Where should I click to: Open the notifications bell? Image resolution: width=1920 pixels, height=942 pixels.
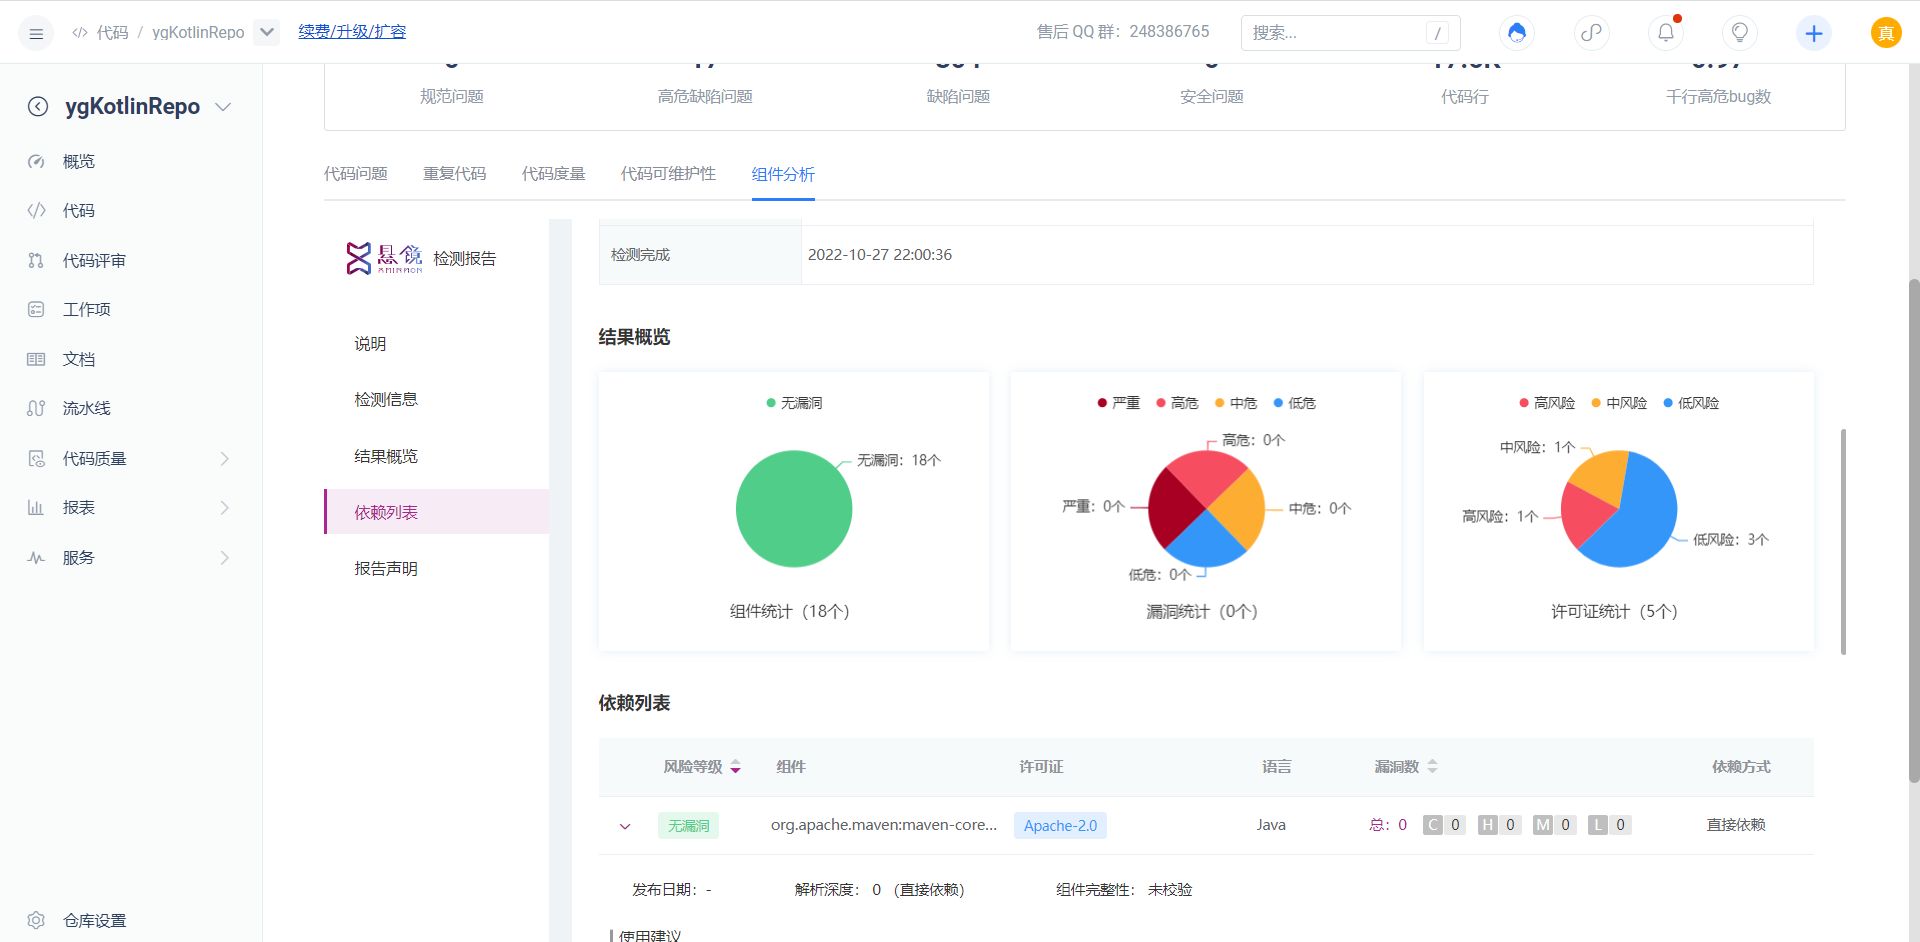1665,33
